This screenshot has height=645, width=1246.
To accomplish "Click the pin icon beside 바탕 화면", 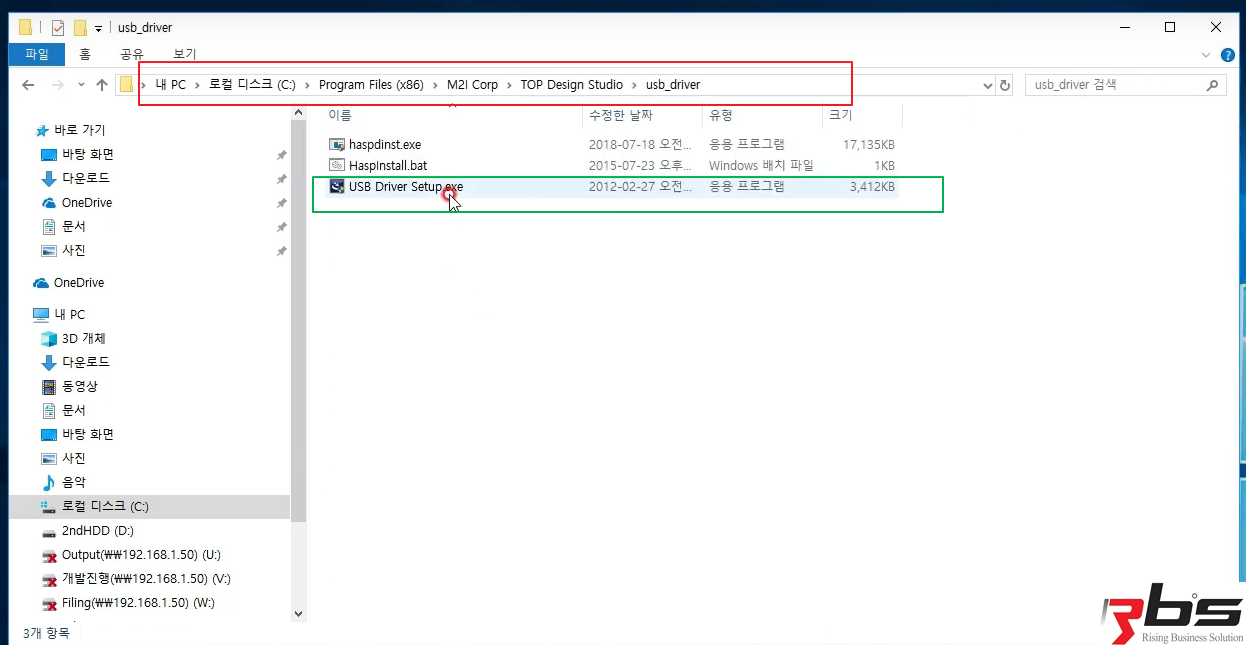I will click(x=282, y=155).
